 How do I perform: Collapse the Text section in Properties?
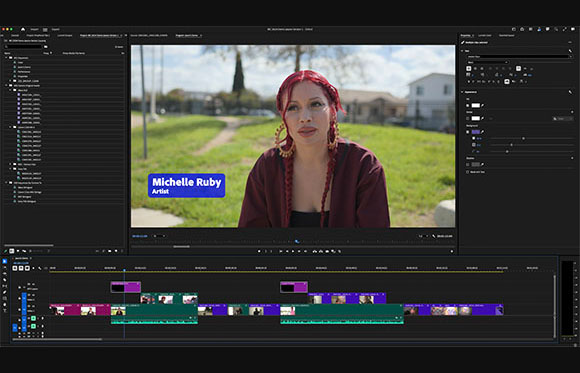[462, 51]
